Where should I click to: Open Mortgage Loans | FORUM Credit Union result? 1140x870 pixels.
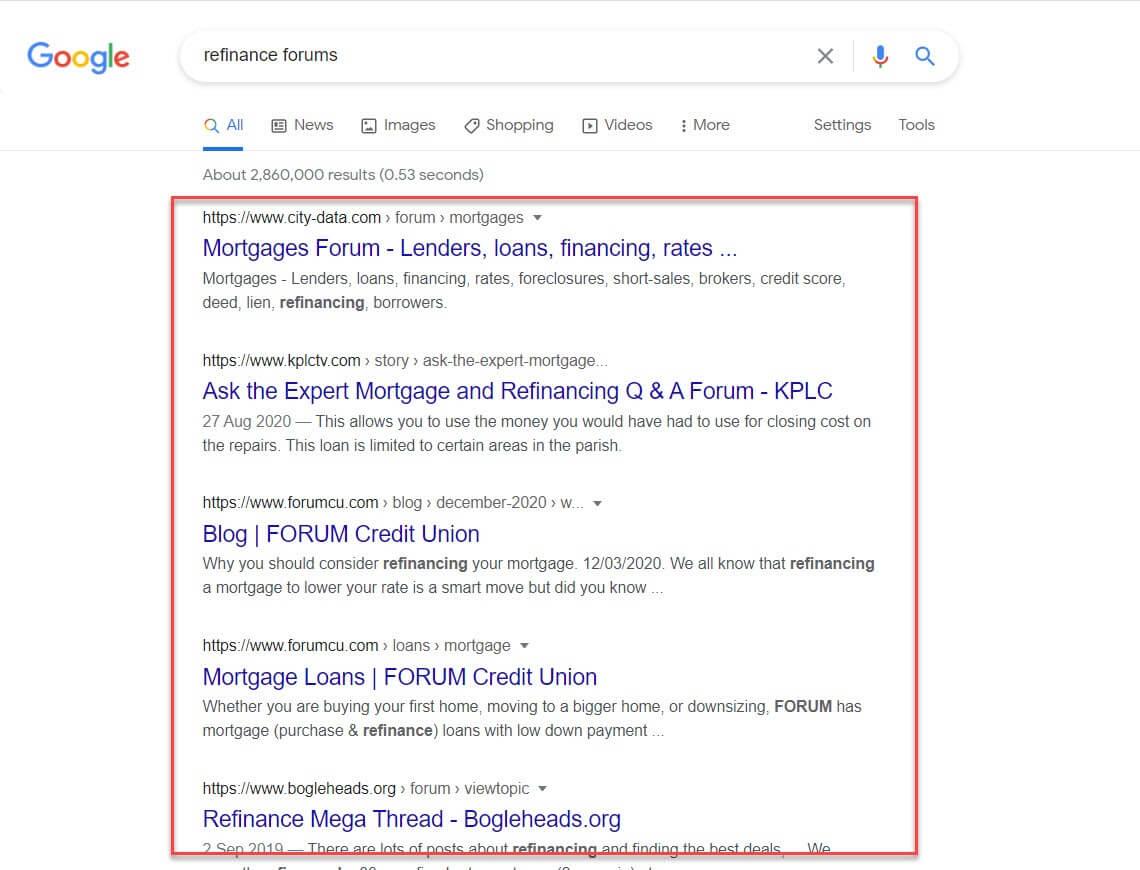point(400,677)
